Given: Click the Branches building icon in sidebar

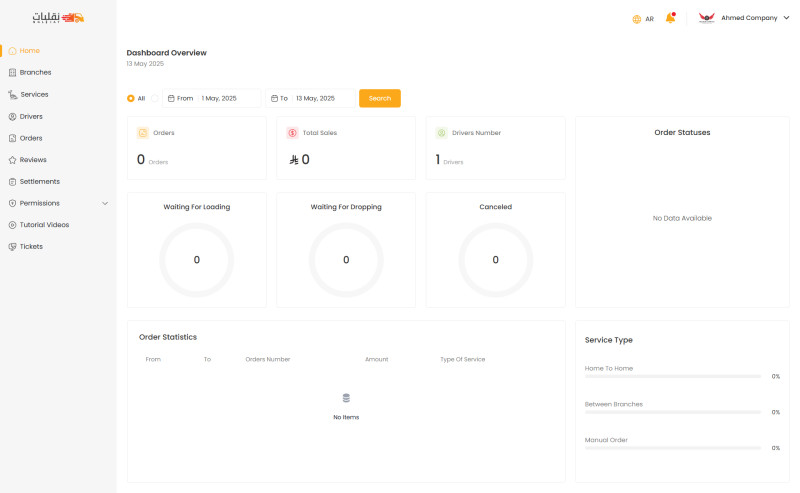Looking at the screenshot, I should click(12, 73).
